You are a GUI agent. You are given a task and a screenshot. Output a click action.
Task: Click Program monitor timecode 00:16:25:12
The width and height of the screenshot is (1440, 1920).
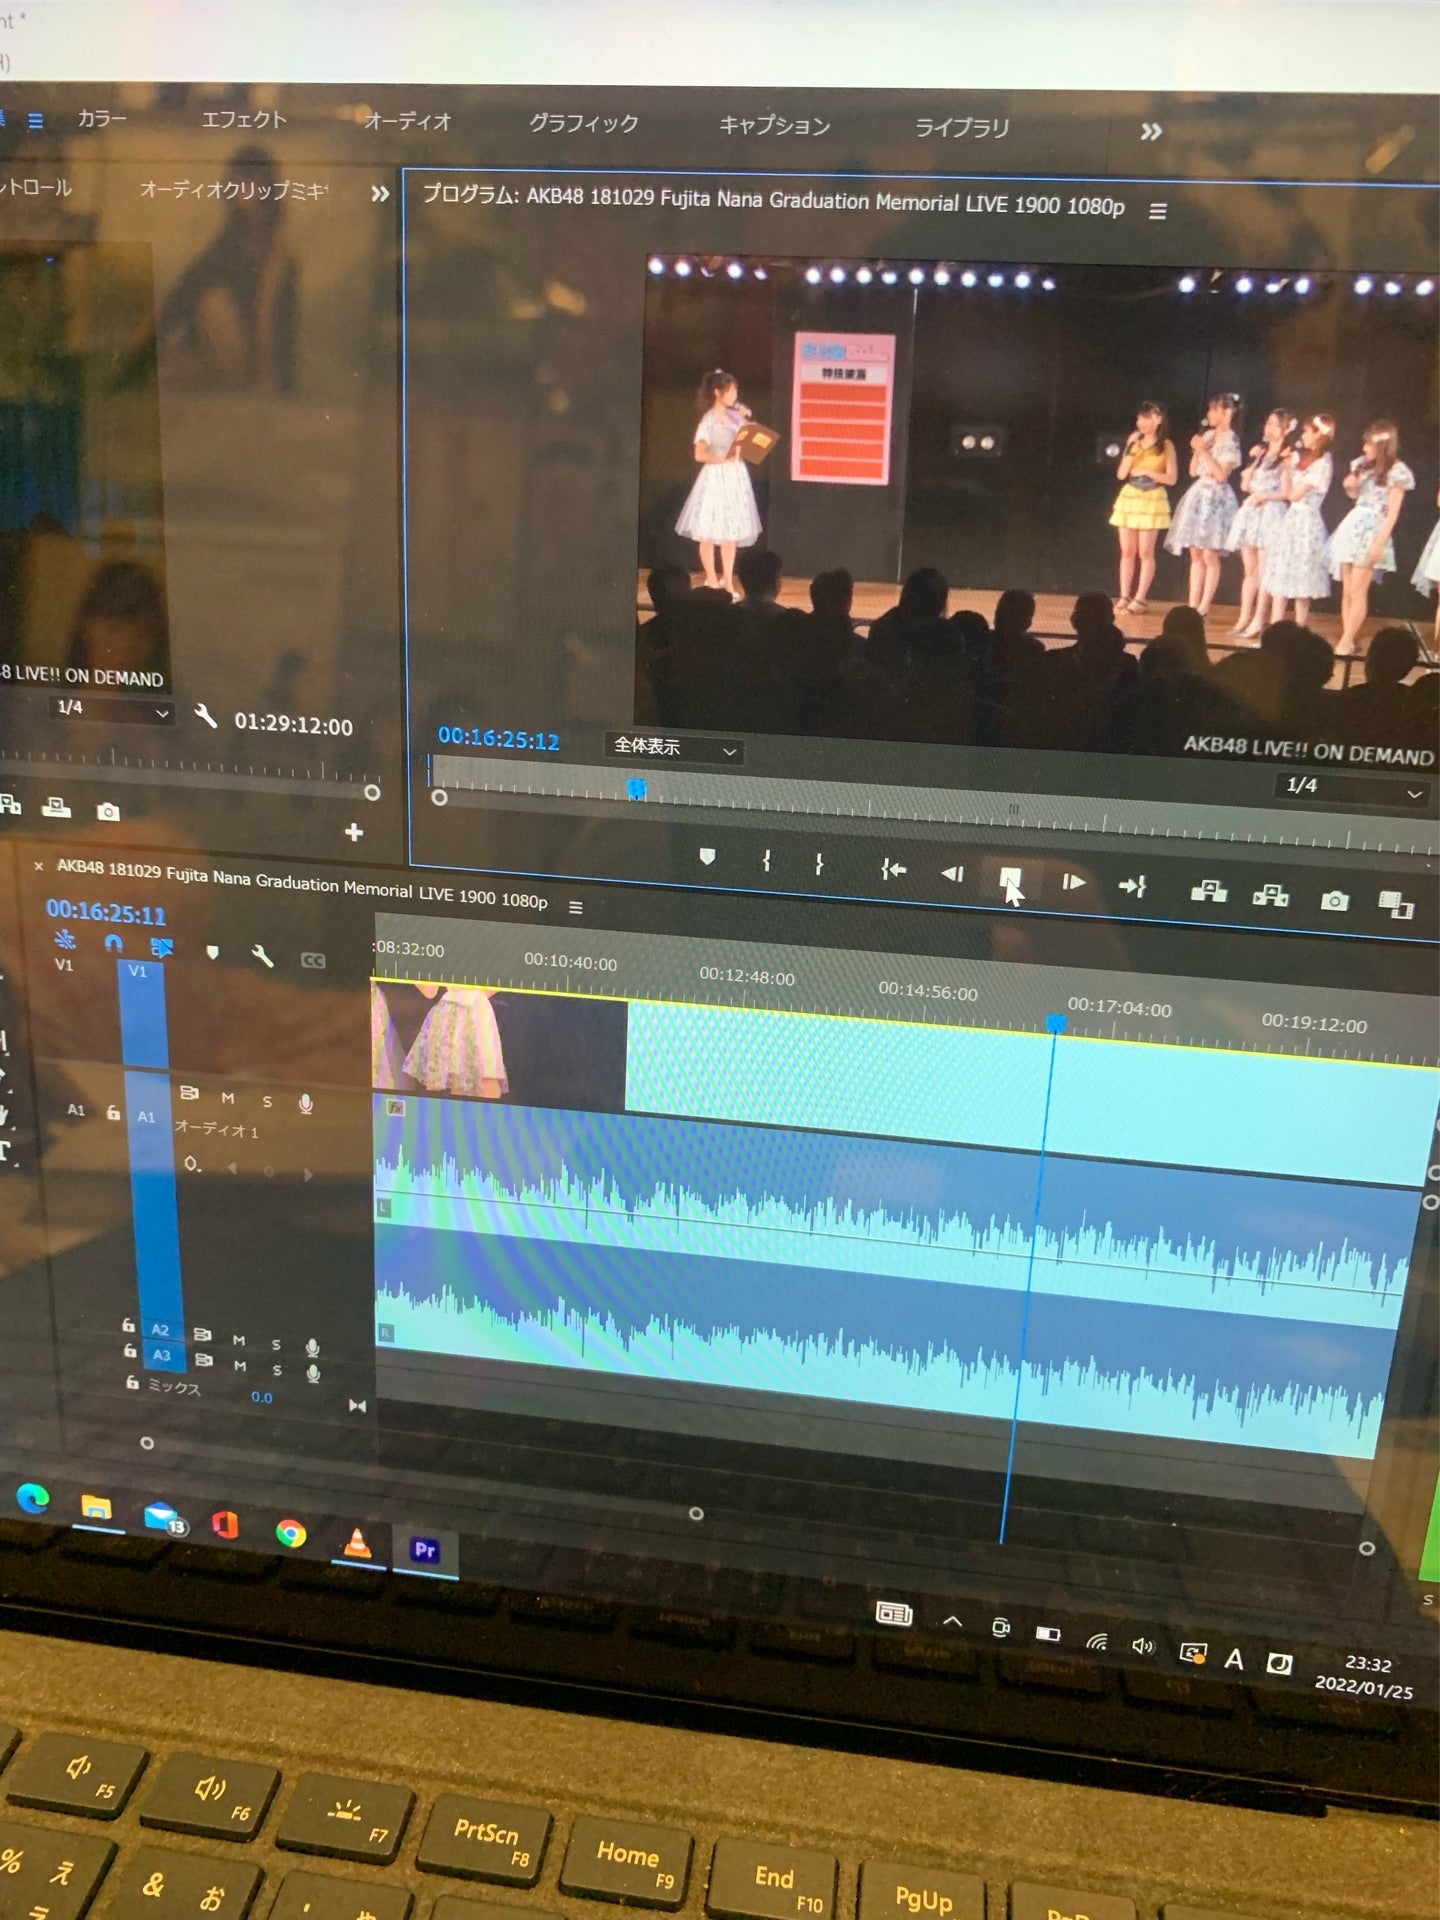(x=498, y=739)
